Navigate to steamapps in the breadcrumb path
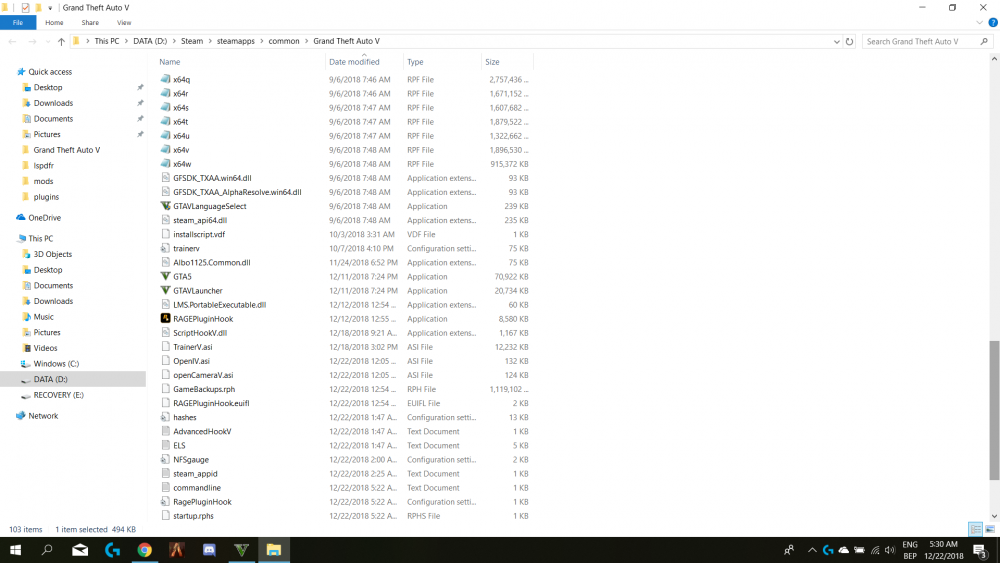Screen dimensions: 1000x563 pos(235,41)
